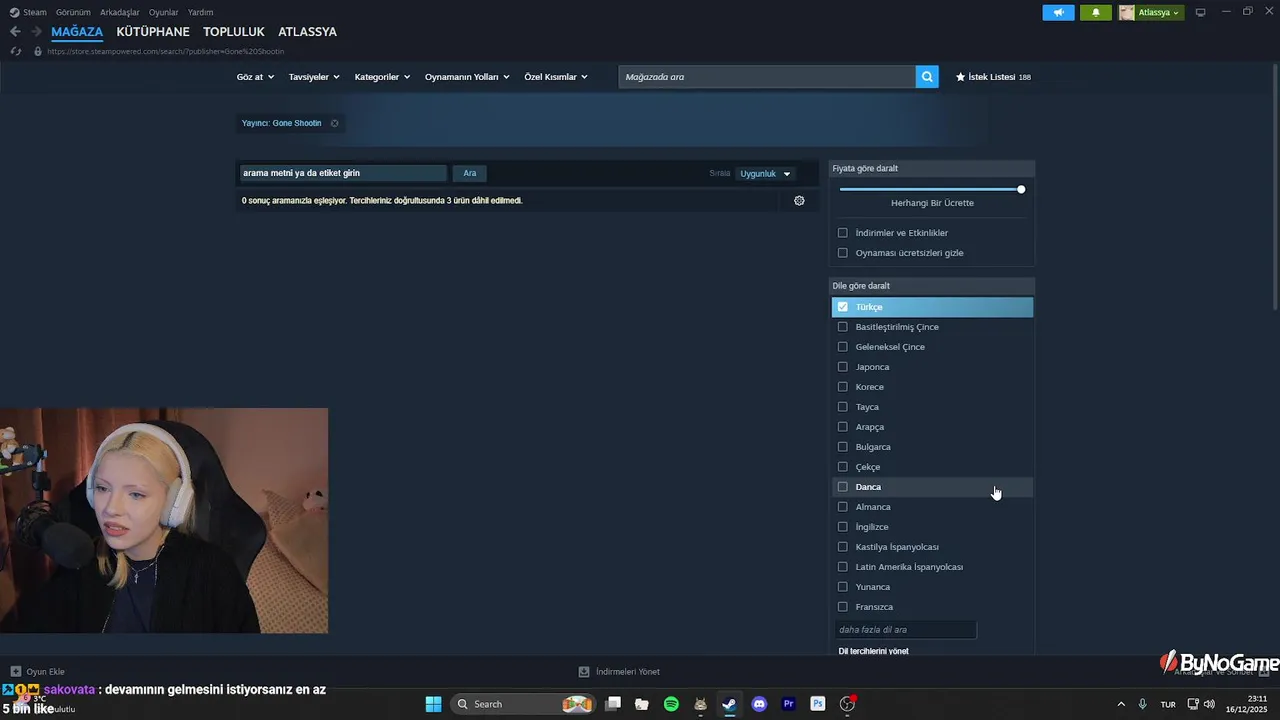Open the Atlassya account dropdown
1280x720 pixels.
(1151, 12)
